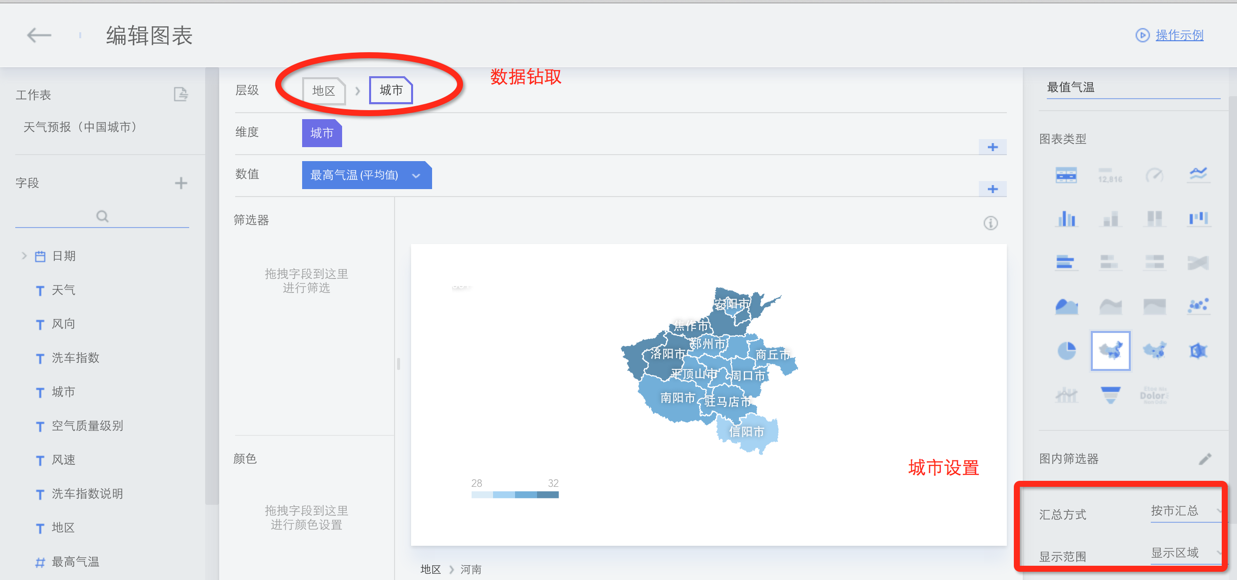This screenshot has width=1237, height=580.
Task: Click the search box in the field panel
Action: [x=103, y=216]
